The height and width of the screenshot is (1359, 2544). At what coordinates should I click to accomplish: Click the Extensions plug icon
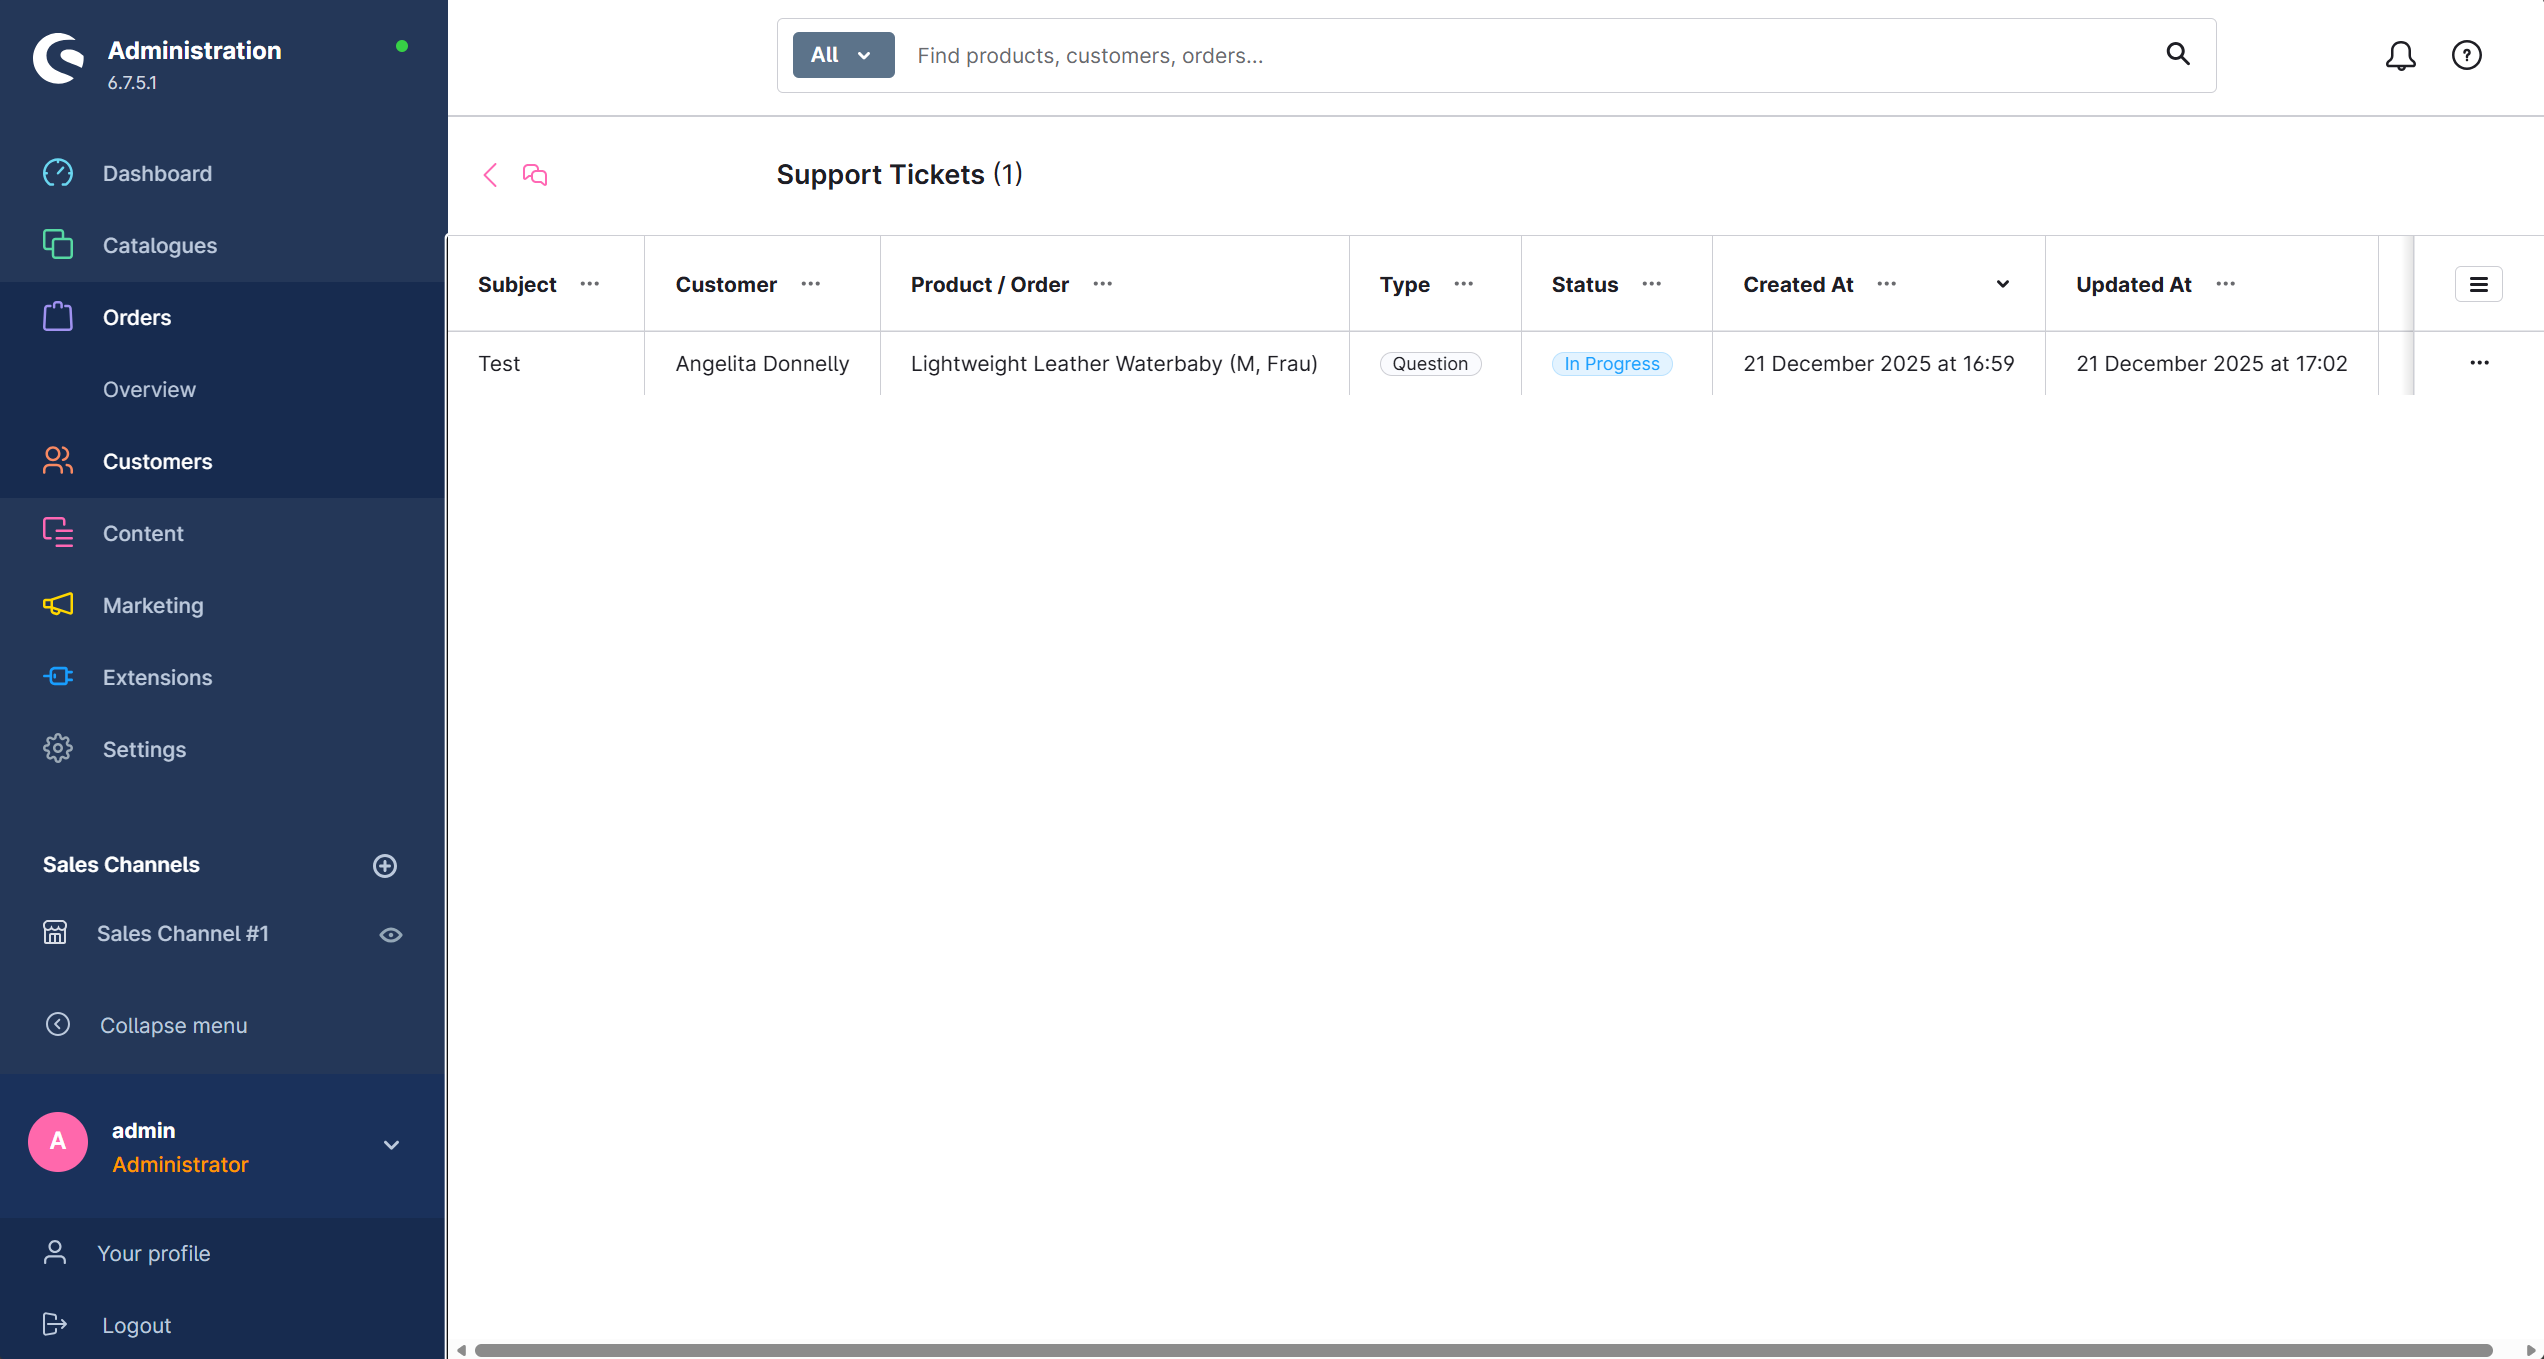coord(58,677)
